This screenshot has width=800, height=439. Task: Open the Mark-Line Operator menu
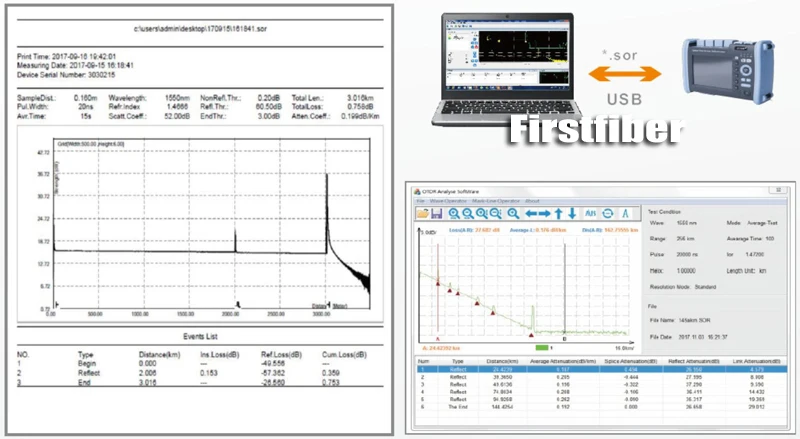tap(495, 201)
